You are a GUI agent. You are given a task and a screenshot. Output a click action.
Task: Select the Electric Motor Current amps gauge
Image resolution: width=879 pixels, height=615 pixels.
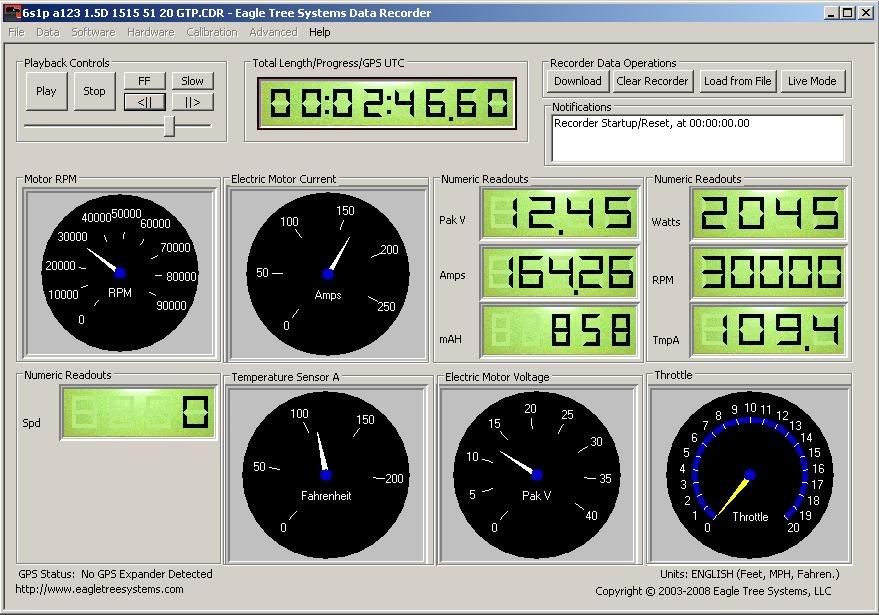[x=328, y=273]
